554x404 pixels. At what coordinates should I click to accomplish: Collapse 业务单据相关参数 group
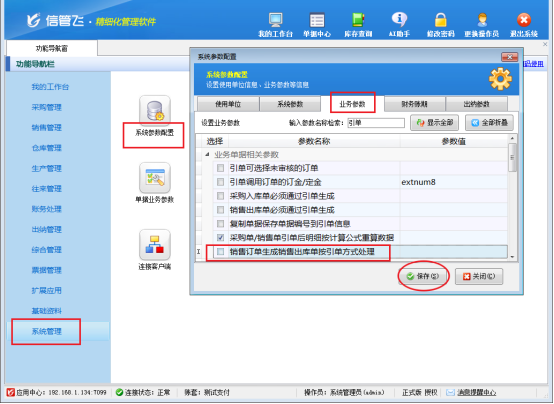click(207, 154)
